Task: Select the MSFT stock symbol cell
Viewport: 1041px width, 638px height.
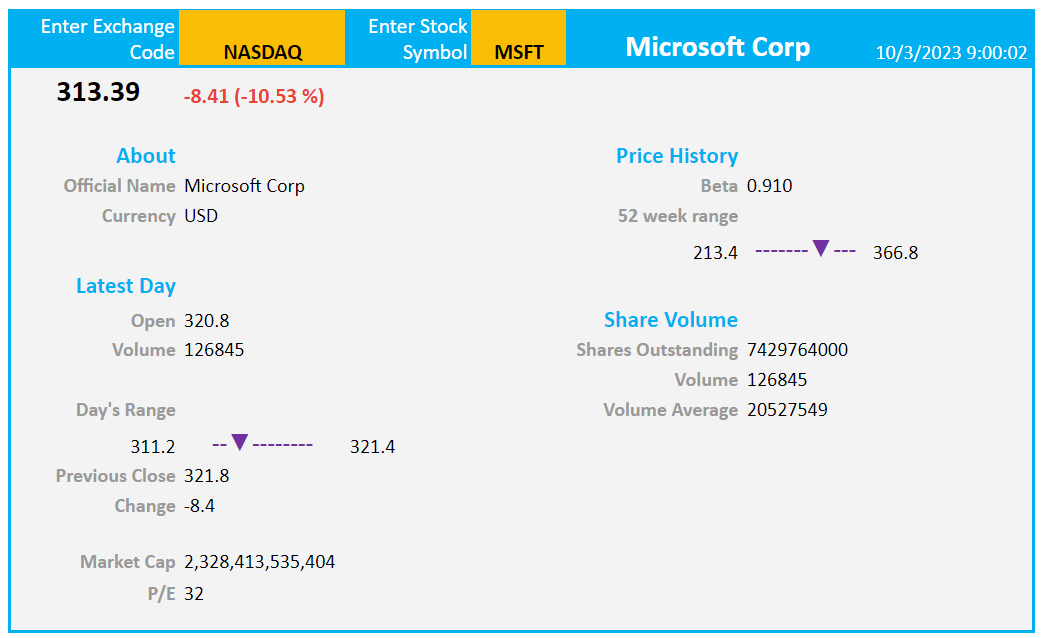Action: tap(519, 38)
